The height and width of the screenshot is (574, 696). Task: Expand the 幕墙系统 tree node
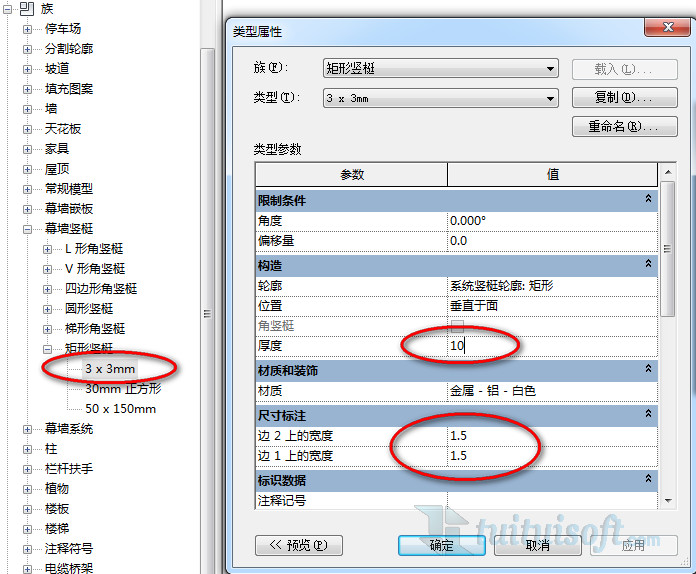(x=28, y=429)
